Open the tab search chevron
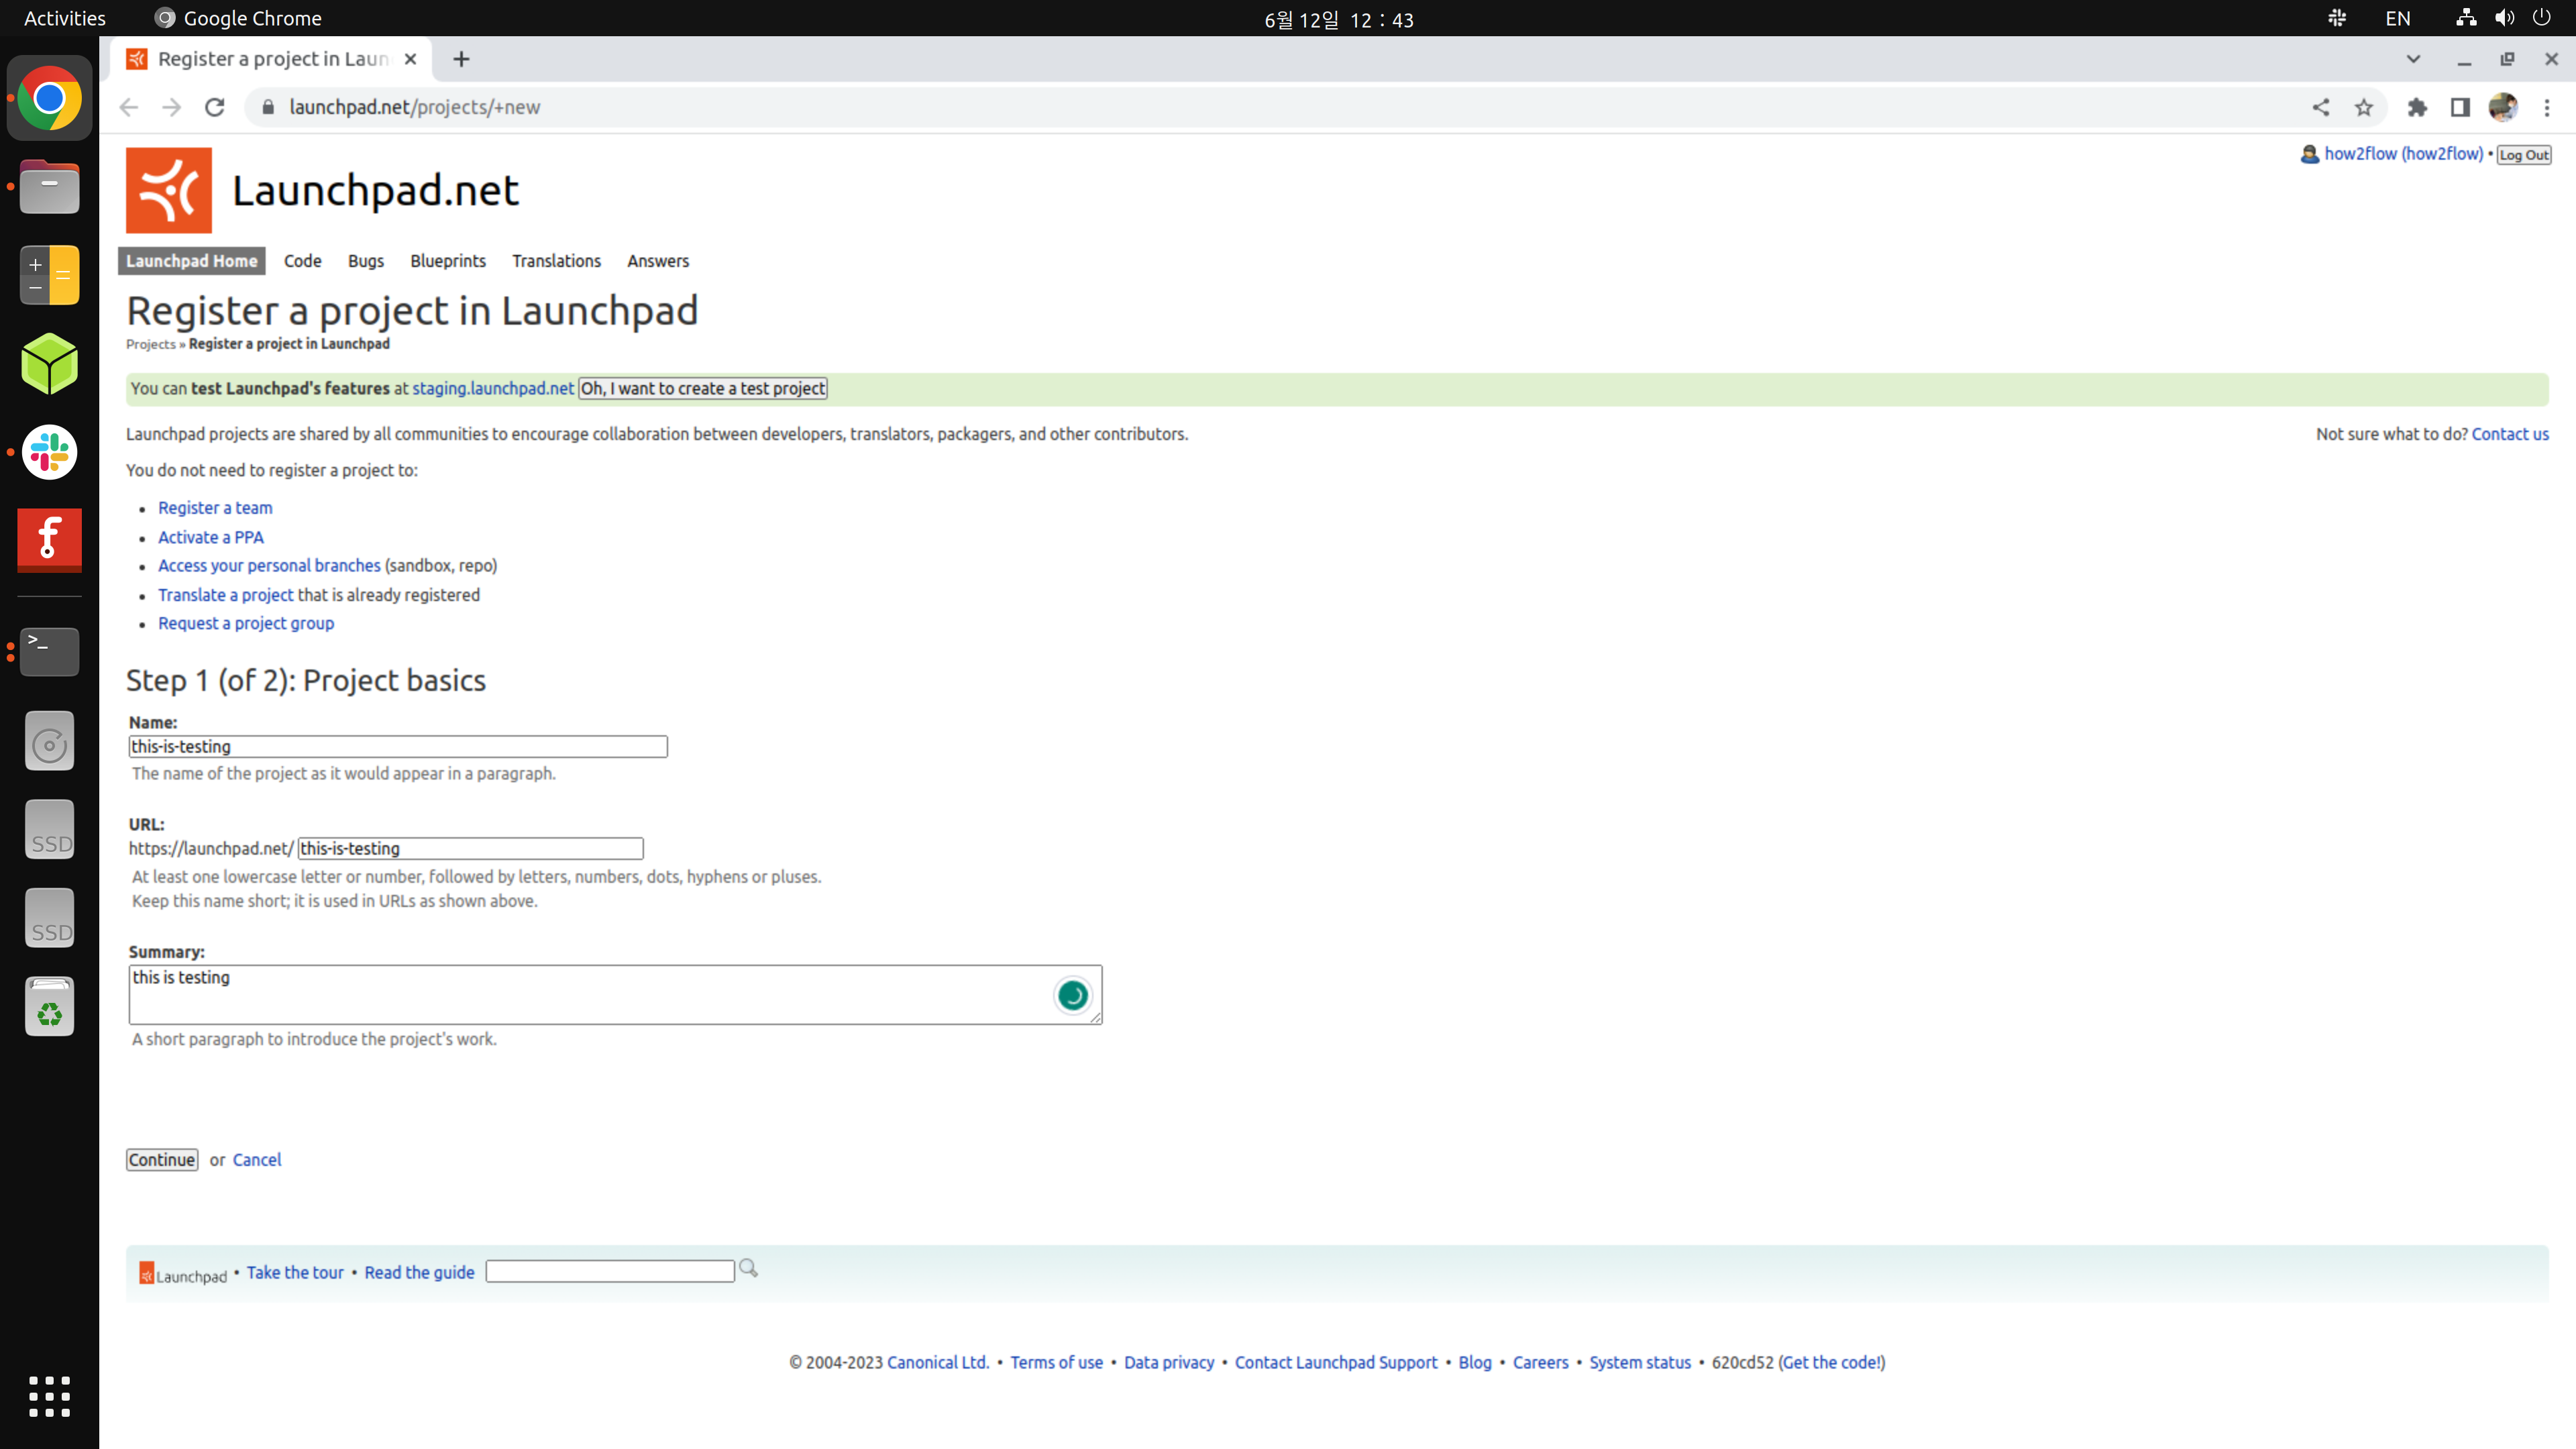This screenshot has width=2576, height=1449. pos(2413,59)
